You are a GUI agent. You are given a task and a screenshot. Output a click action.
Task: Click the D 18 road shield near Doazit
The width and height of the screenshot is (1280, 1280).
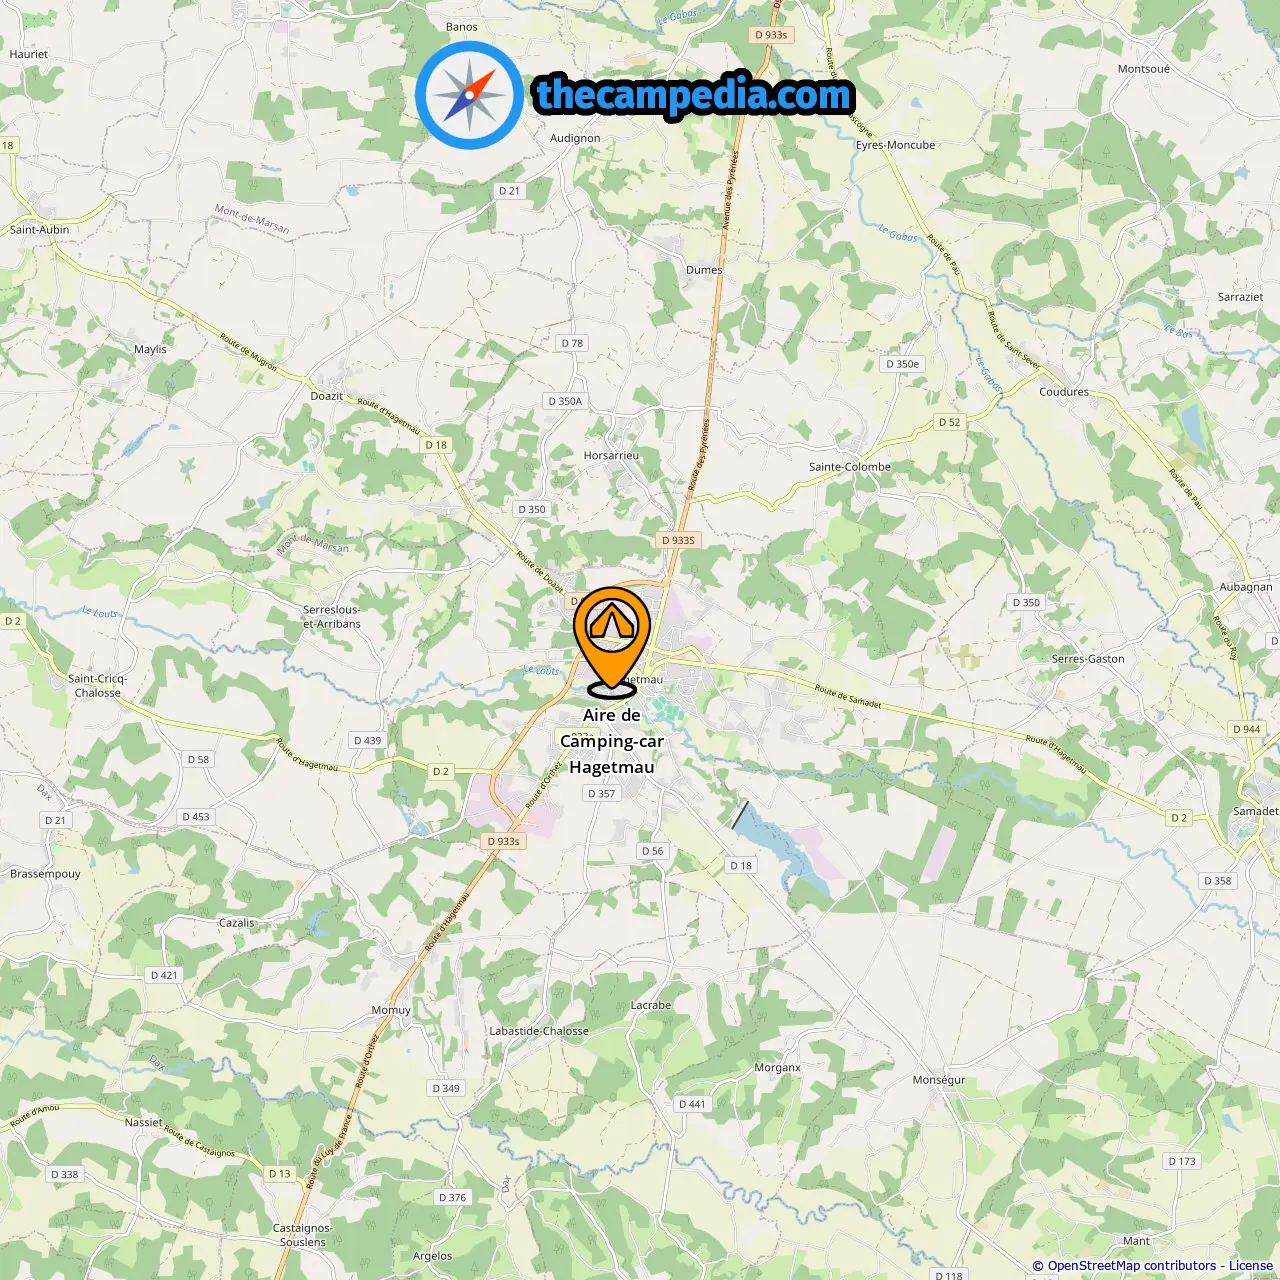click(436, 445)
